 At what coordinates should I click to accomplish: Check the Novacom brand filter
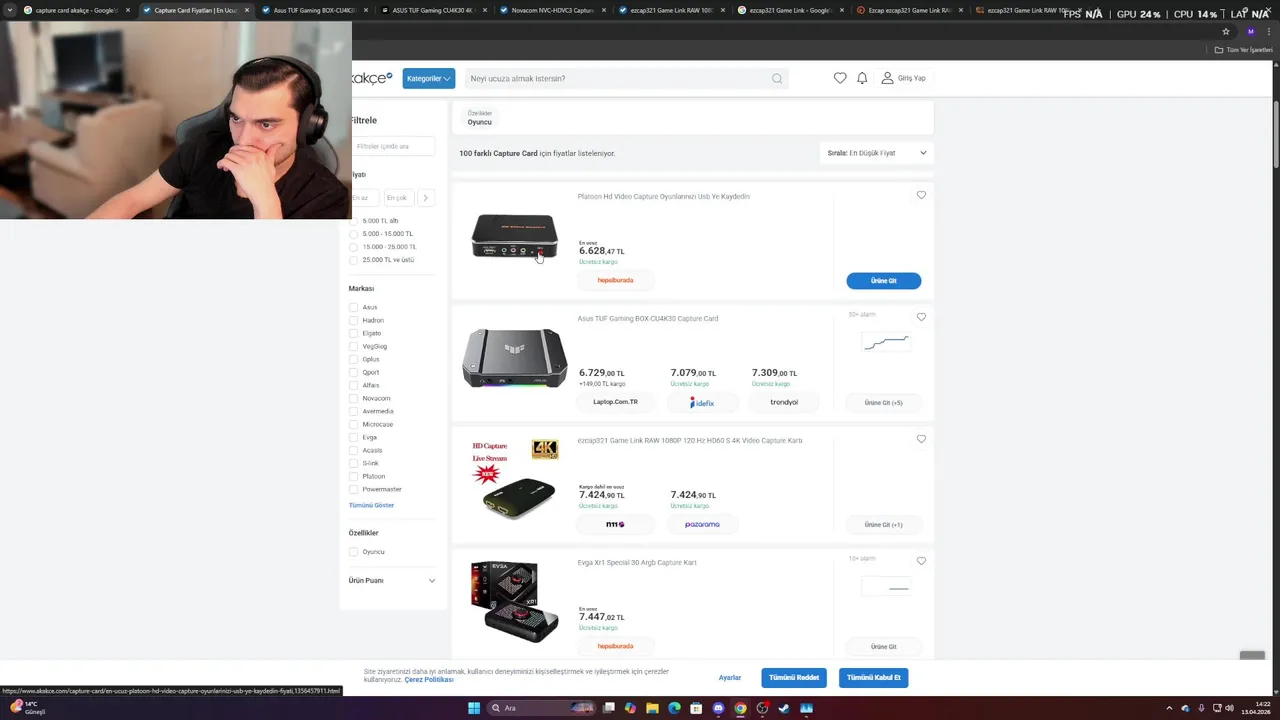point(353,398)
